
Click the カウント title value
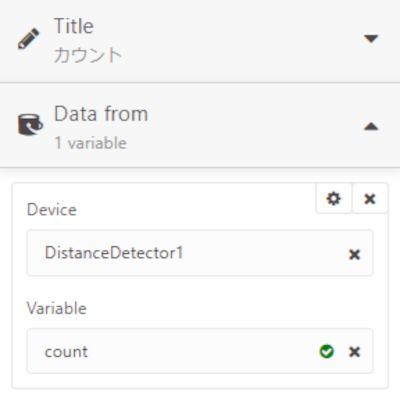[x=88, y=55]
